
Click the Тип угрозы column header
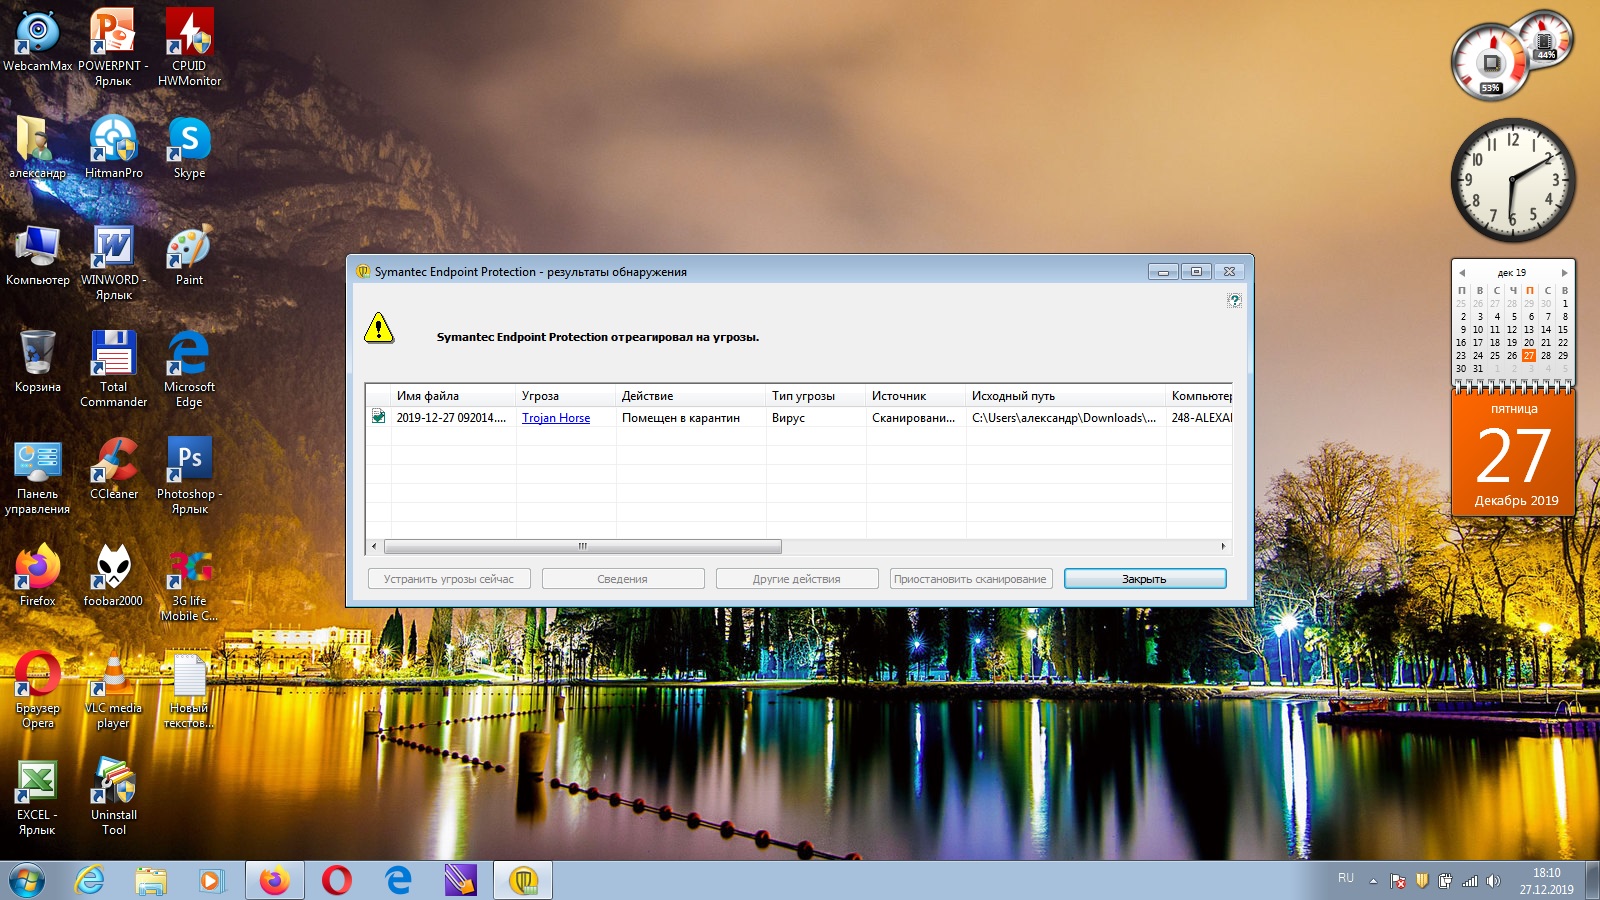816,396
